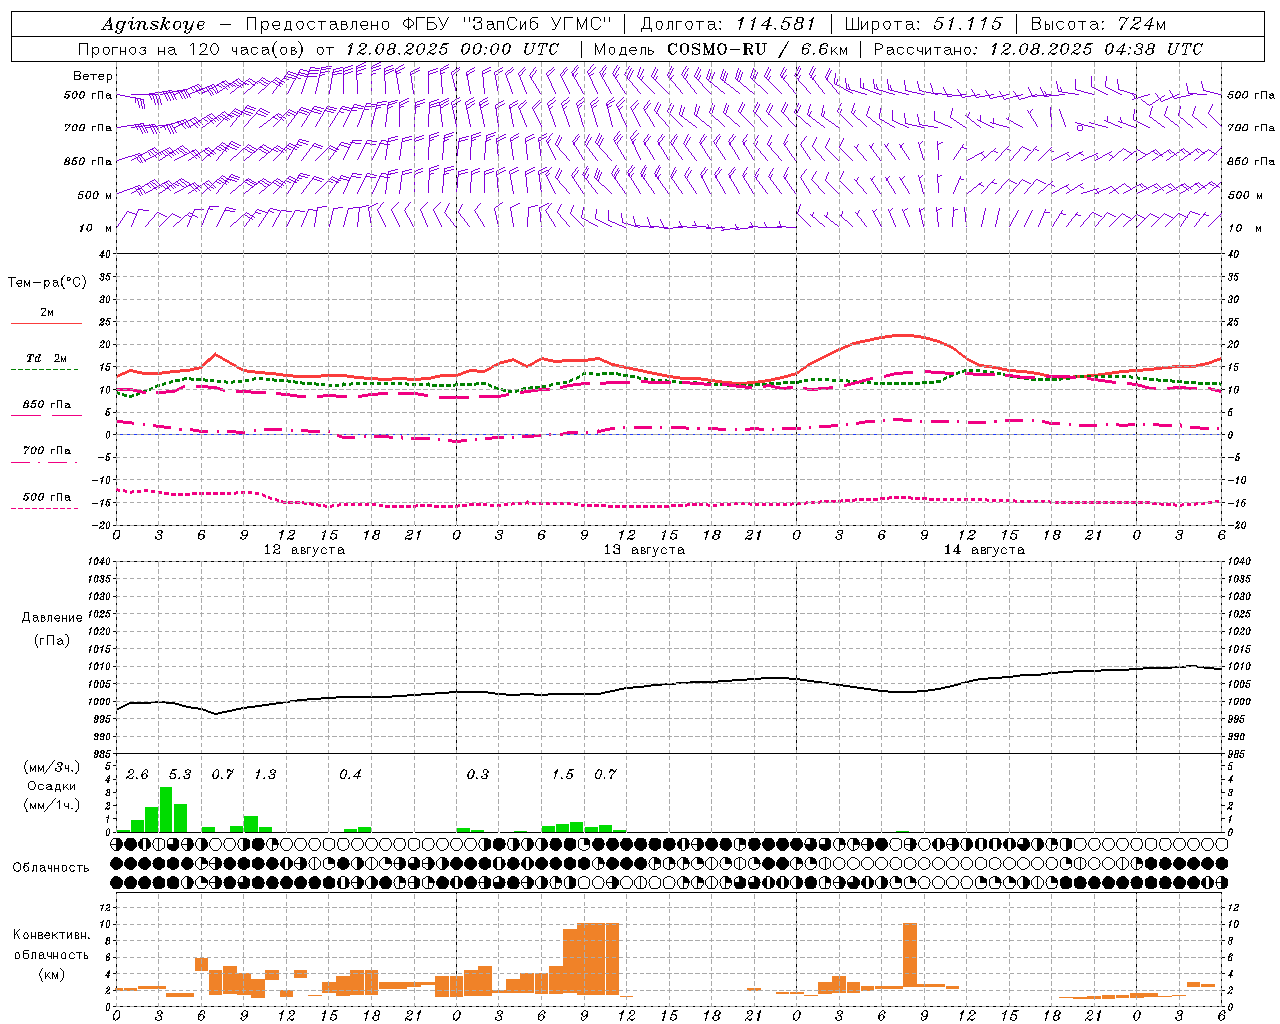
Task: Click the tallest green precipitation bar
Action: (x=166, y=810)
